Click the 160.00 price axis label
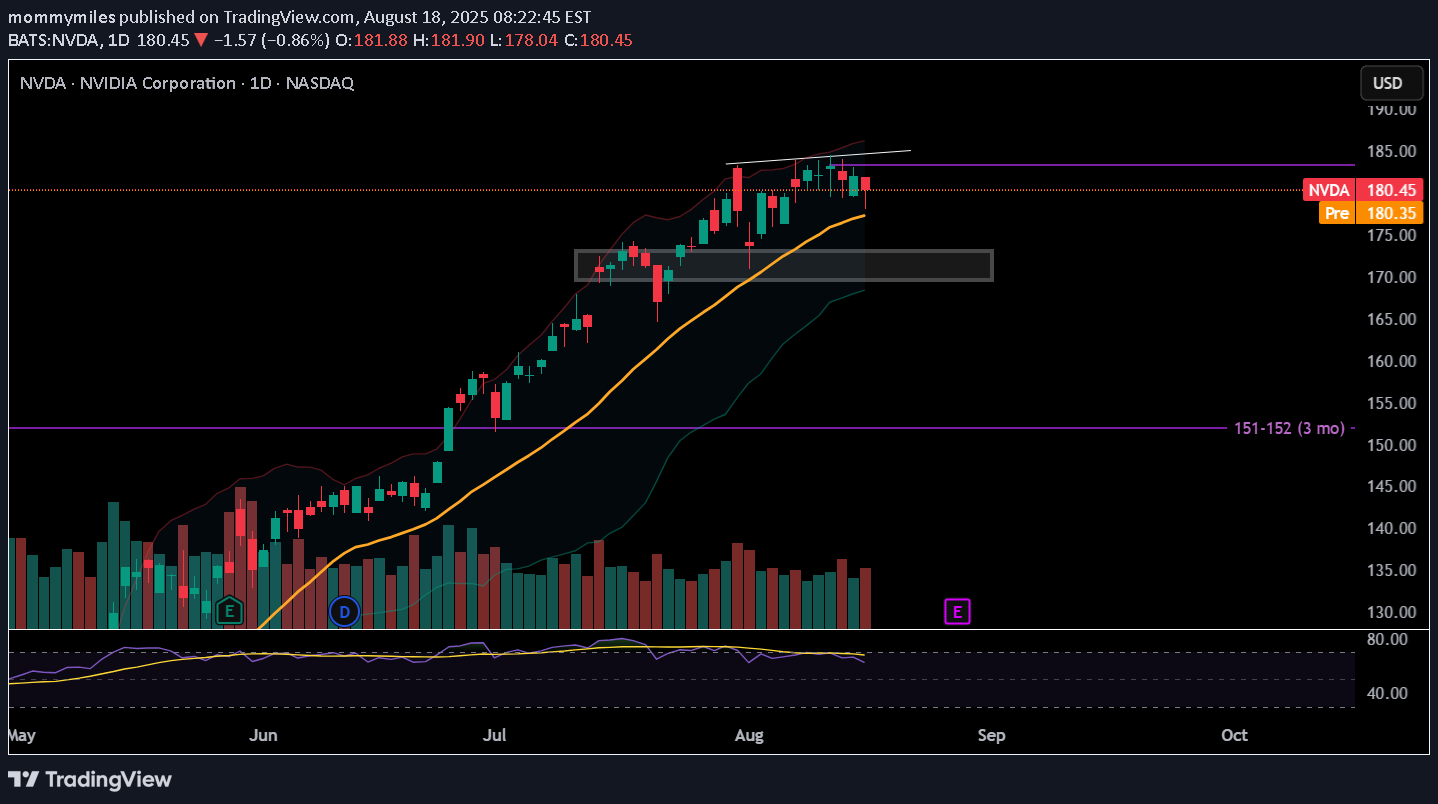This screenshot has height=804, width=1438. coord(1392,362)
